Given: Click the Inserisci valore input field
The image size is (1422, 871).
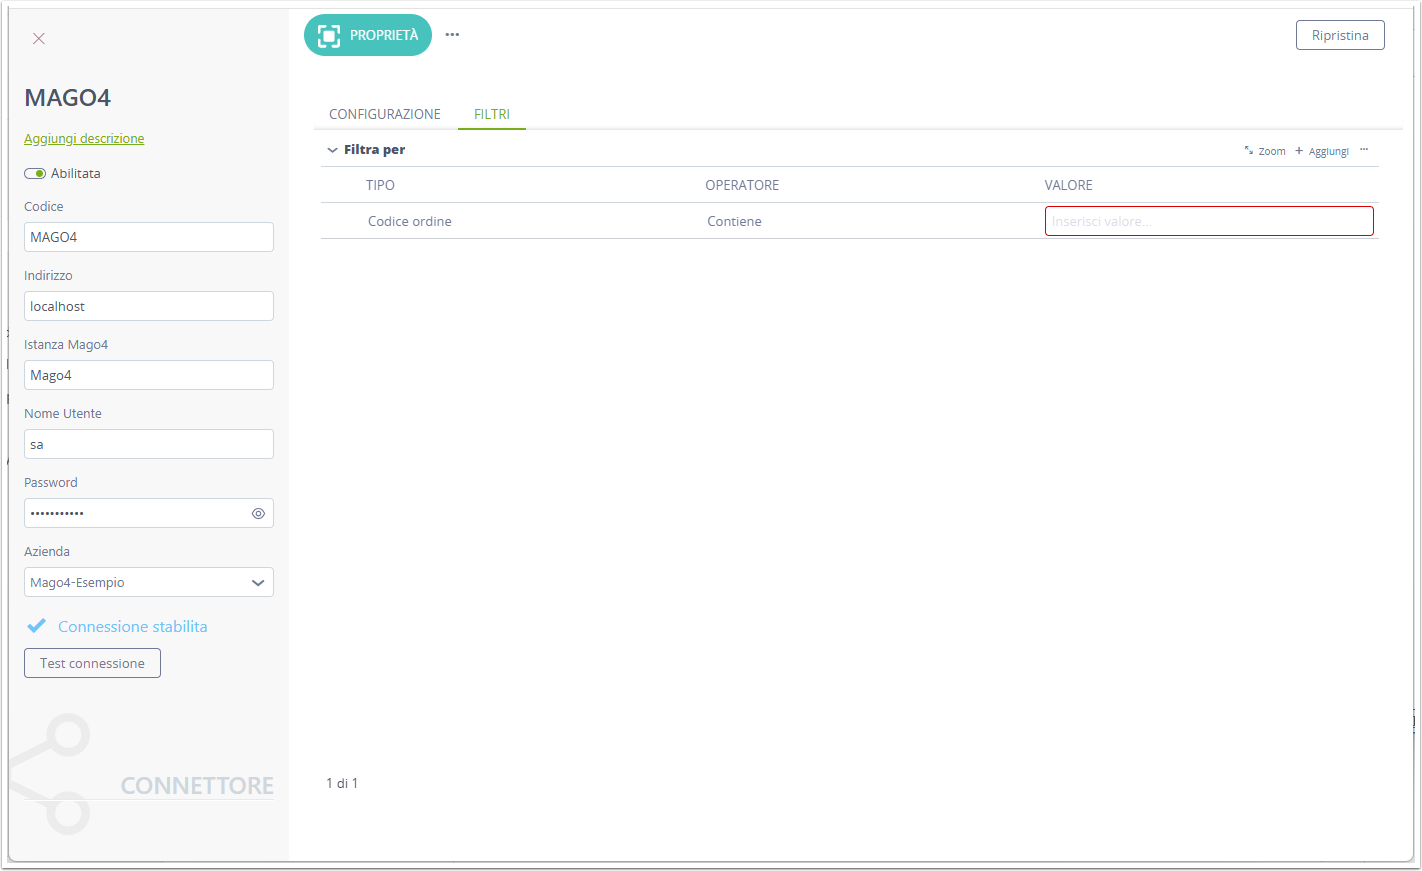Looking at the screenshot, I should 1209,221.
